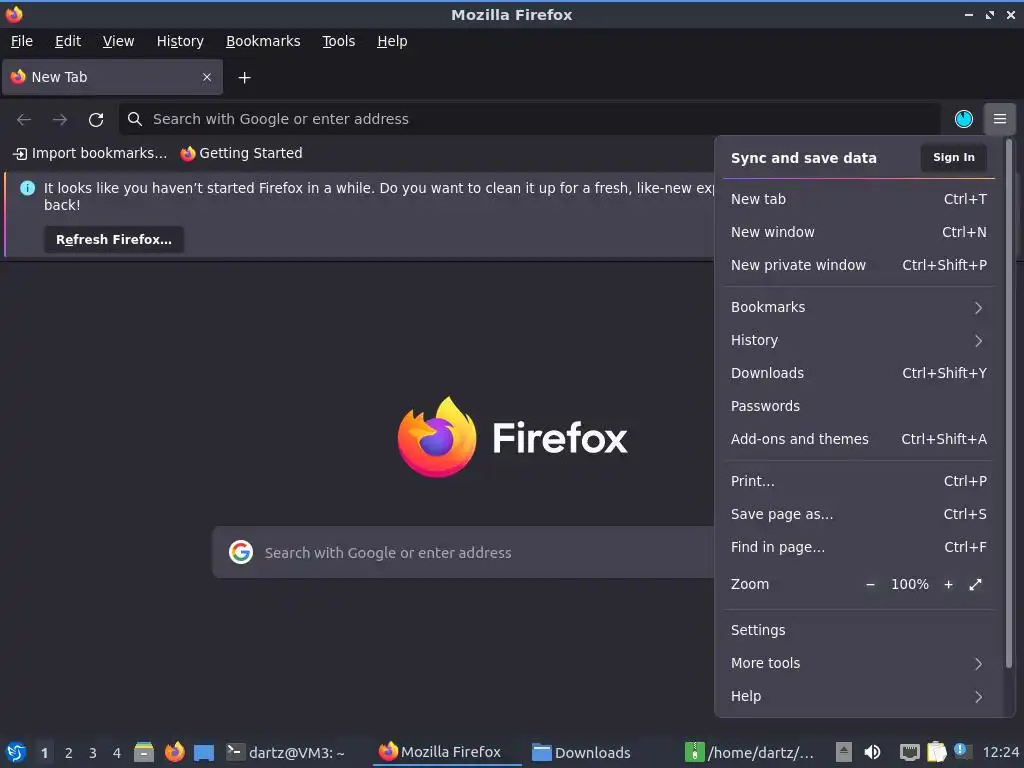Open the system start menu icon in taskbar
Screen dimensions: 1024x768
click(x=16, y=752)
